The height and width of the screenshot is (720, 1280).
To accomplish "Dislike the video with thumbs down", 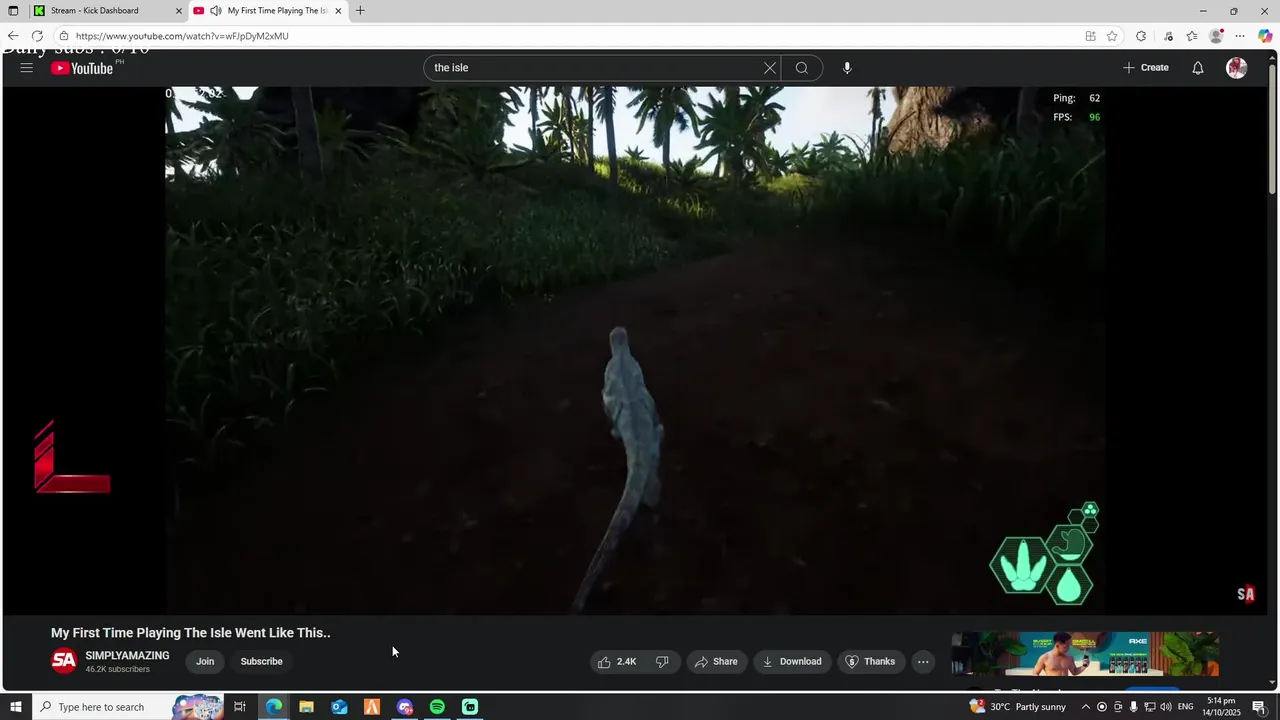I will [x=662, y=661].
